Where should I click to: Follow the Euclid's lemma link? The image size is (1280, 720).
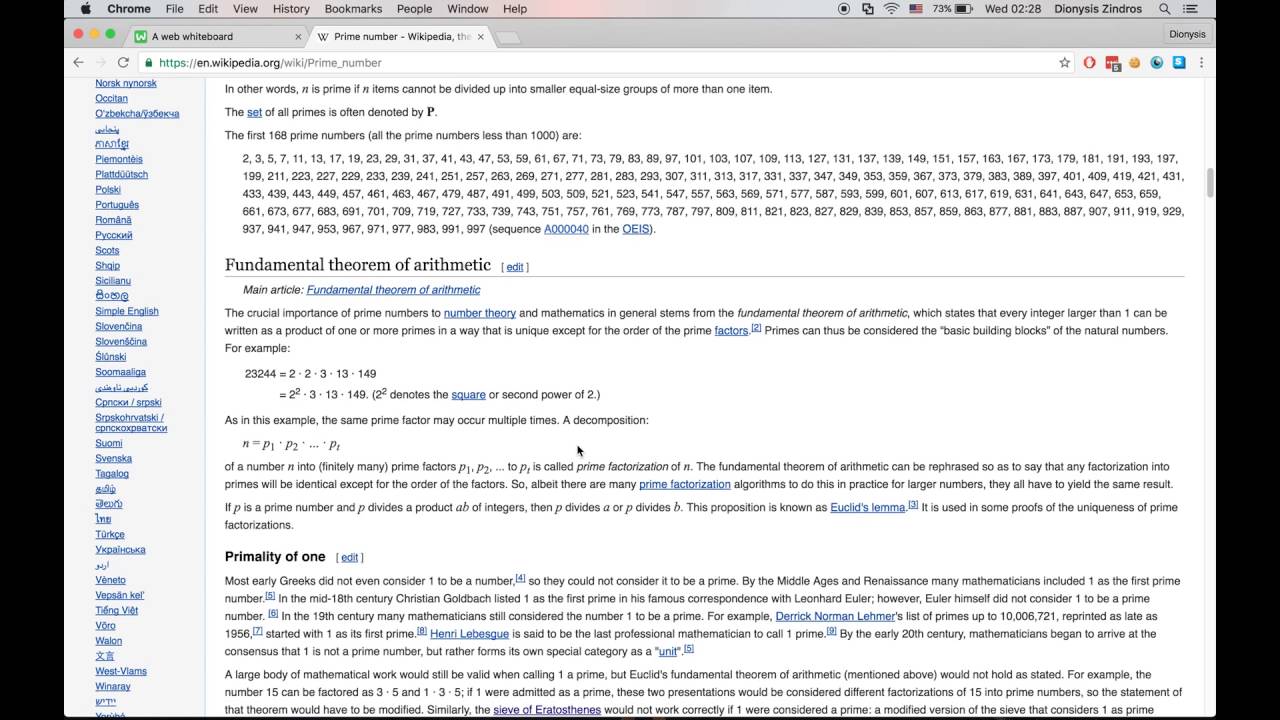(x=867, y=507)
